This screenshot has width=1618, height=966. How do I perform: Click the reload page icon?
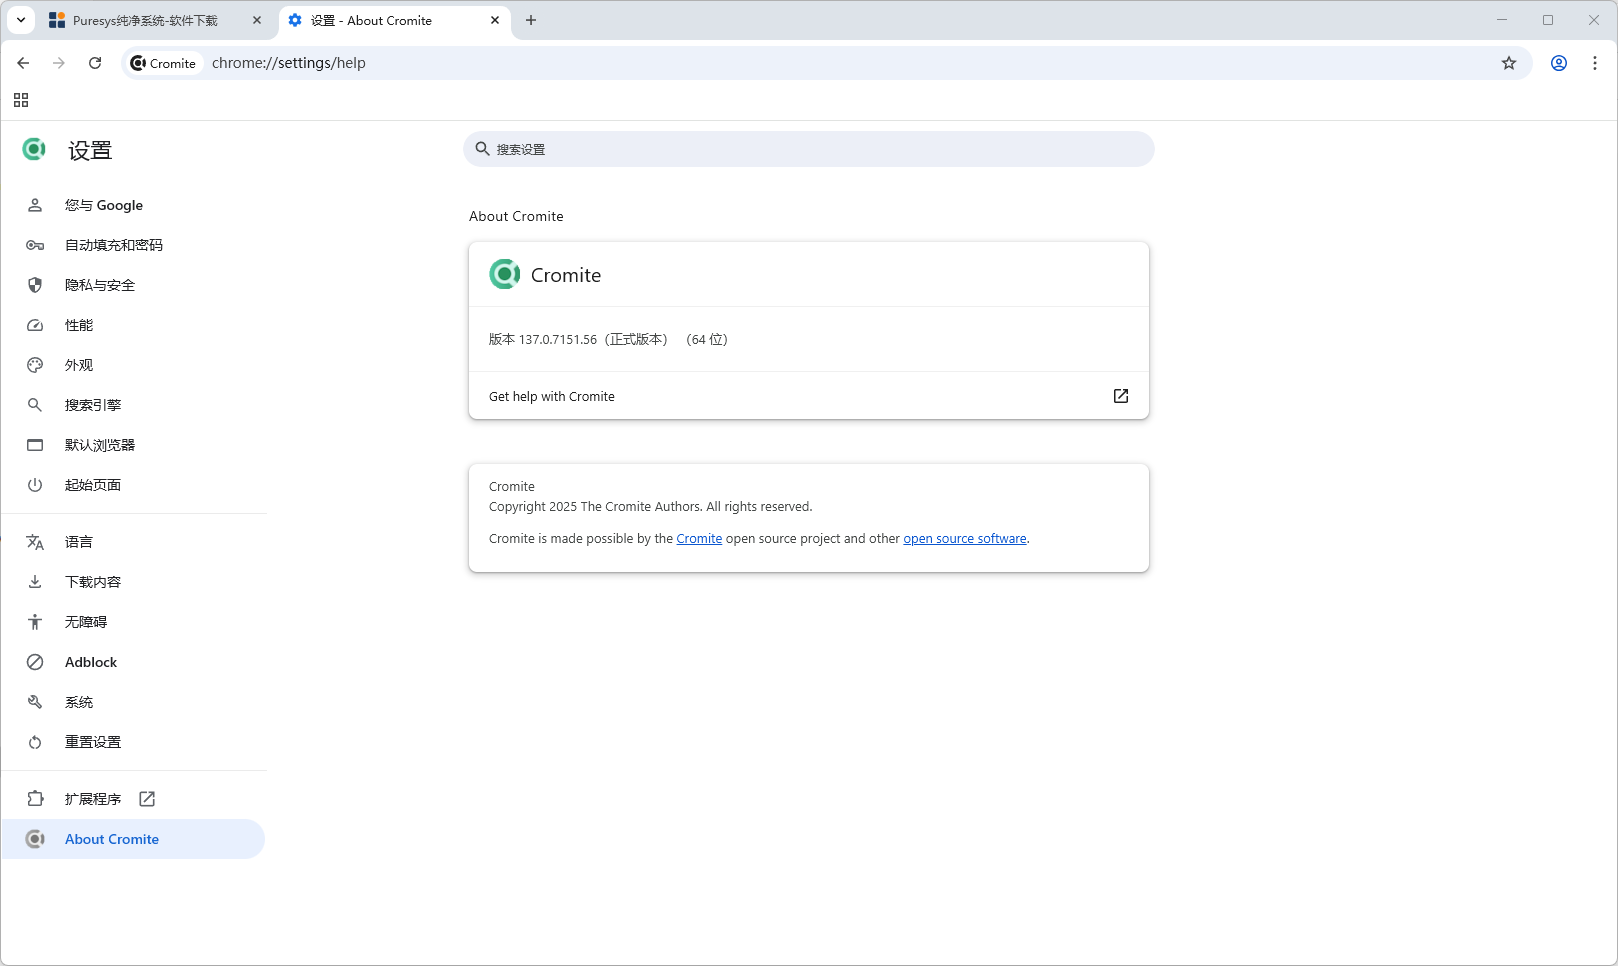95,63
